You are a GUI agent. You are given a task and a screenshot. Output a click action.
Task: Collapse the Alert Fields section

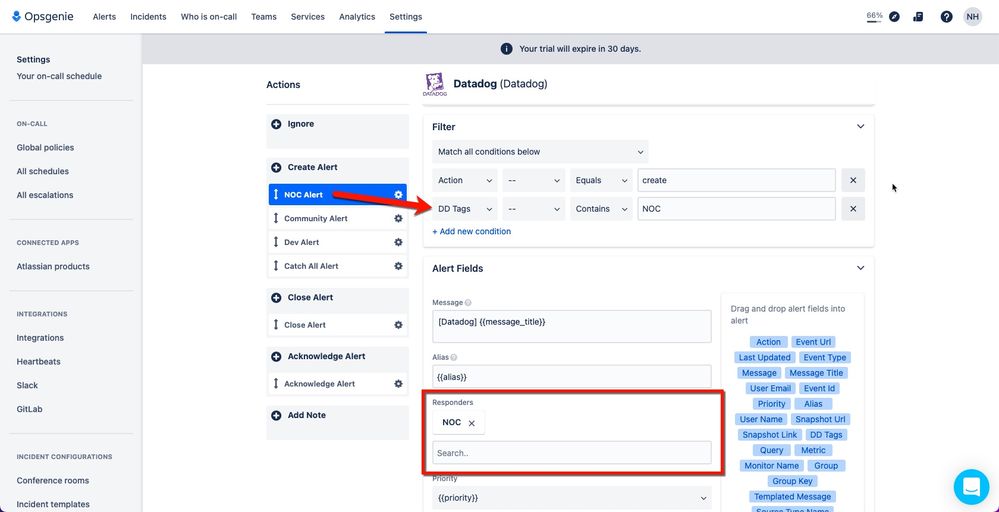pyautogui.click(x=860, y=268)
